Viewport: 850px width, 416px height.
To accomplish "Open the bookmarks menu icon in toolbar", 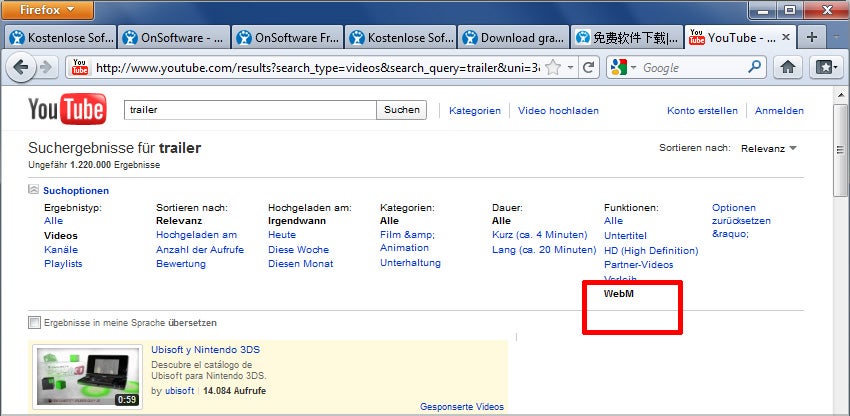I will click(825, 68).
